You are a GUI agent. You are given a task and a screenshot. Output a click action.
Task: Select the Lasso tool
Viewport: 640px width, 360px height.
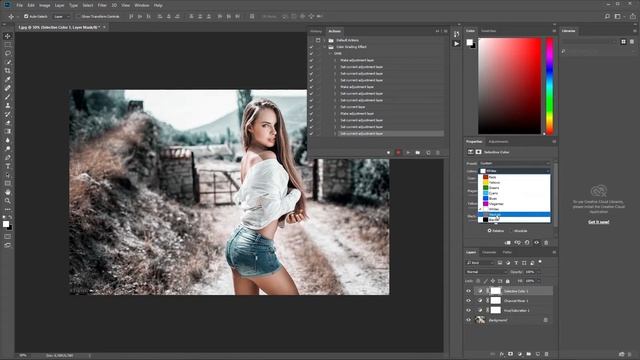click(7, 53)
